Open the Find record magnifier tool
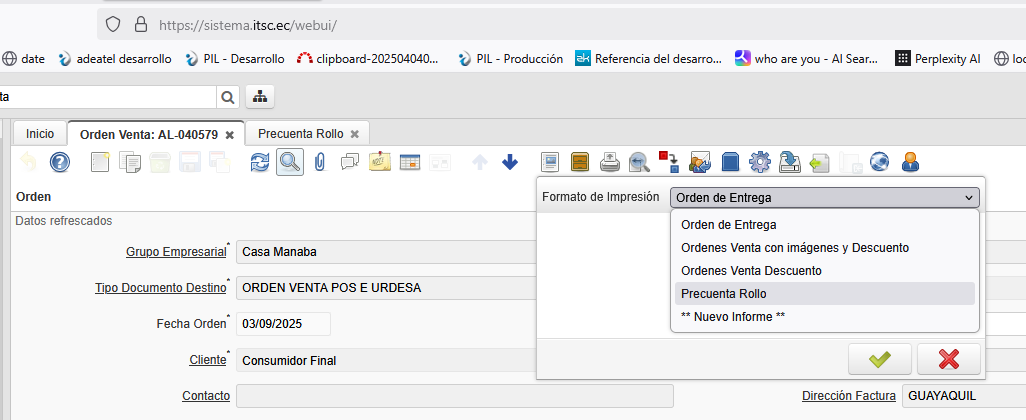 point(290,162)
